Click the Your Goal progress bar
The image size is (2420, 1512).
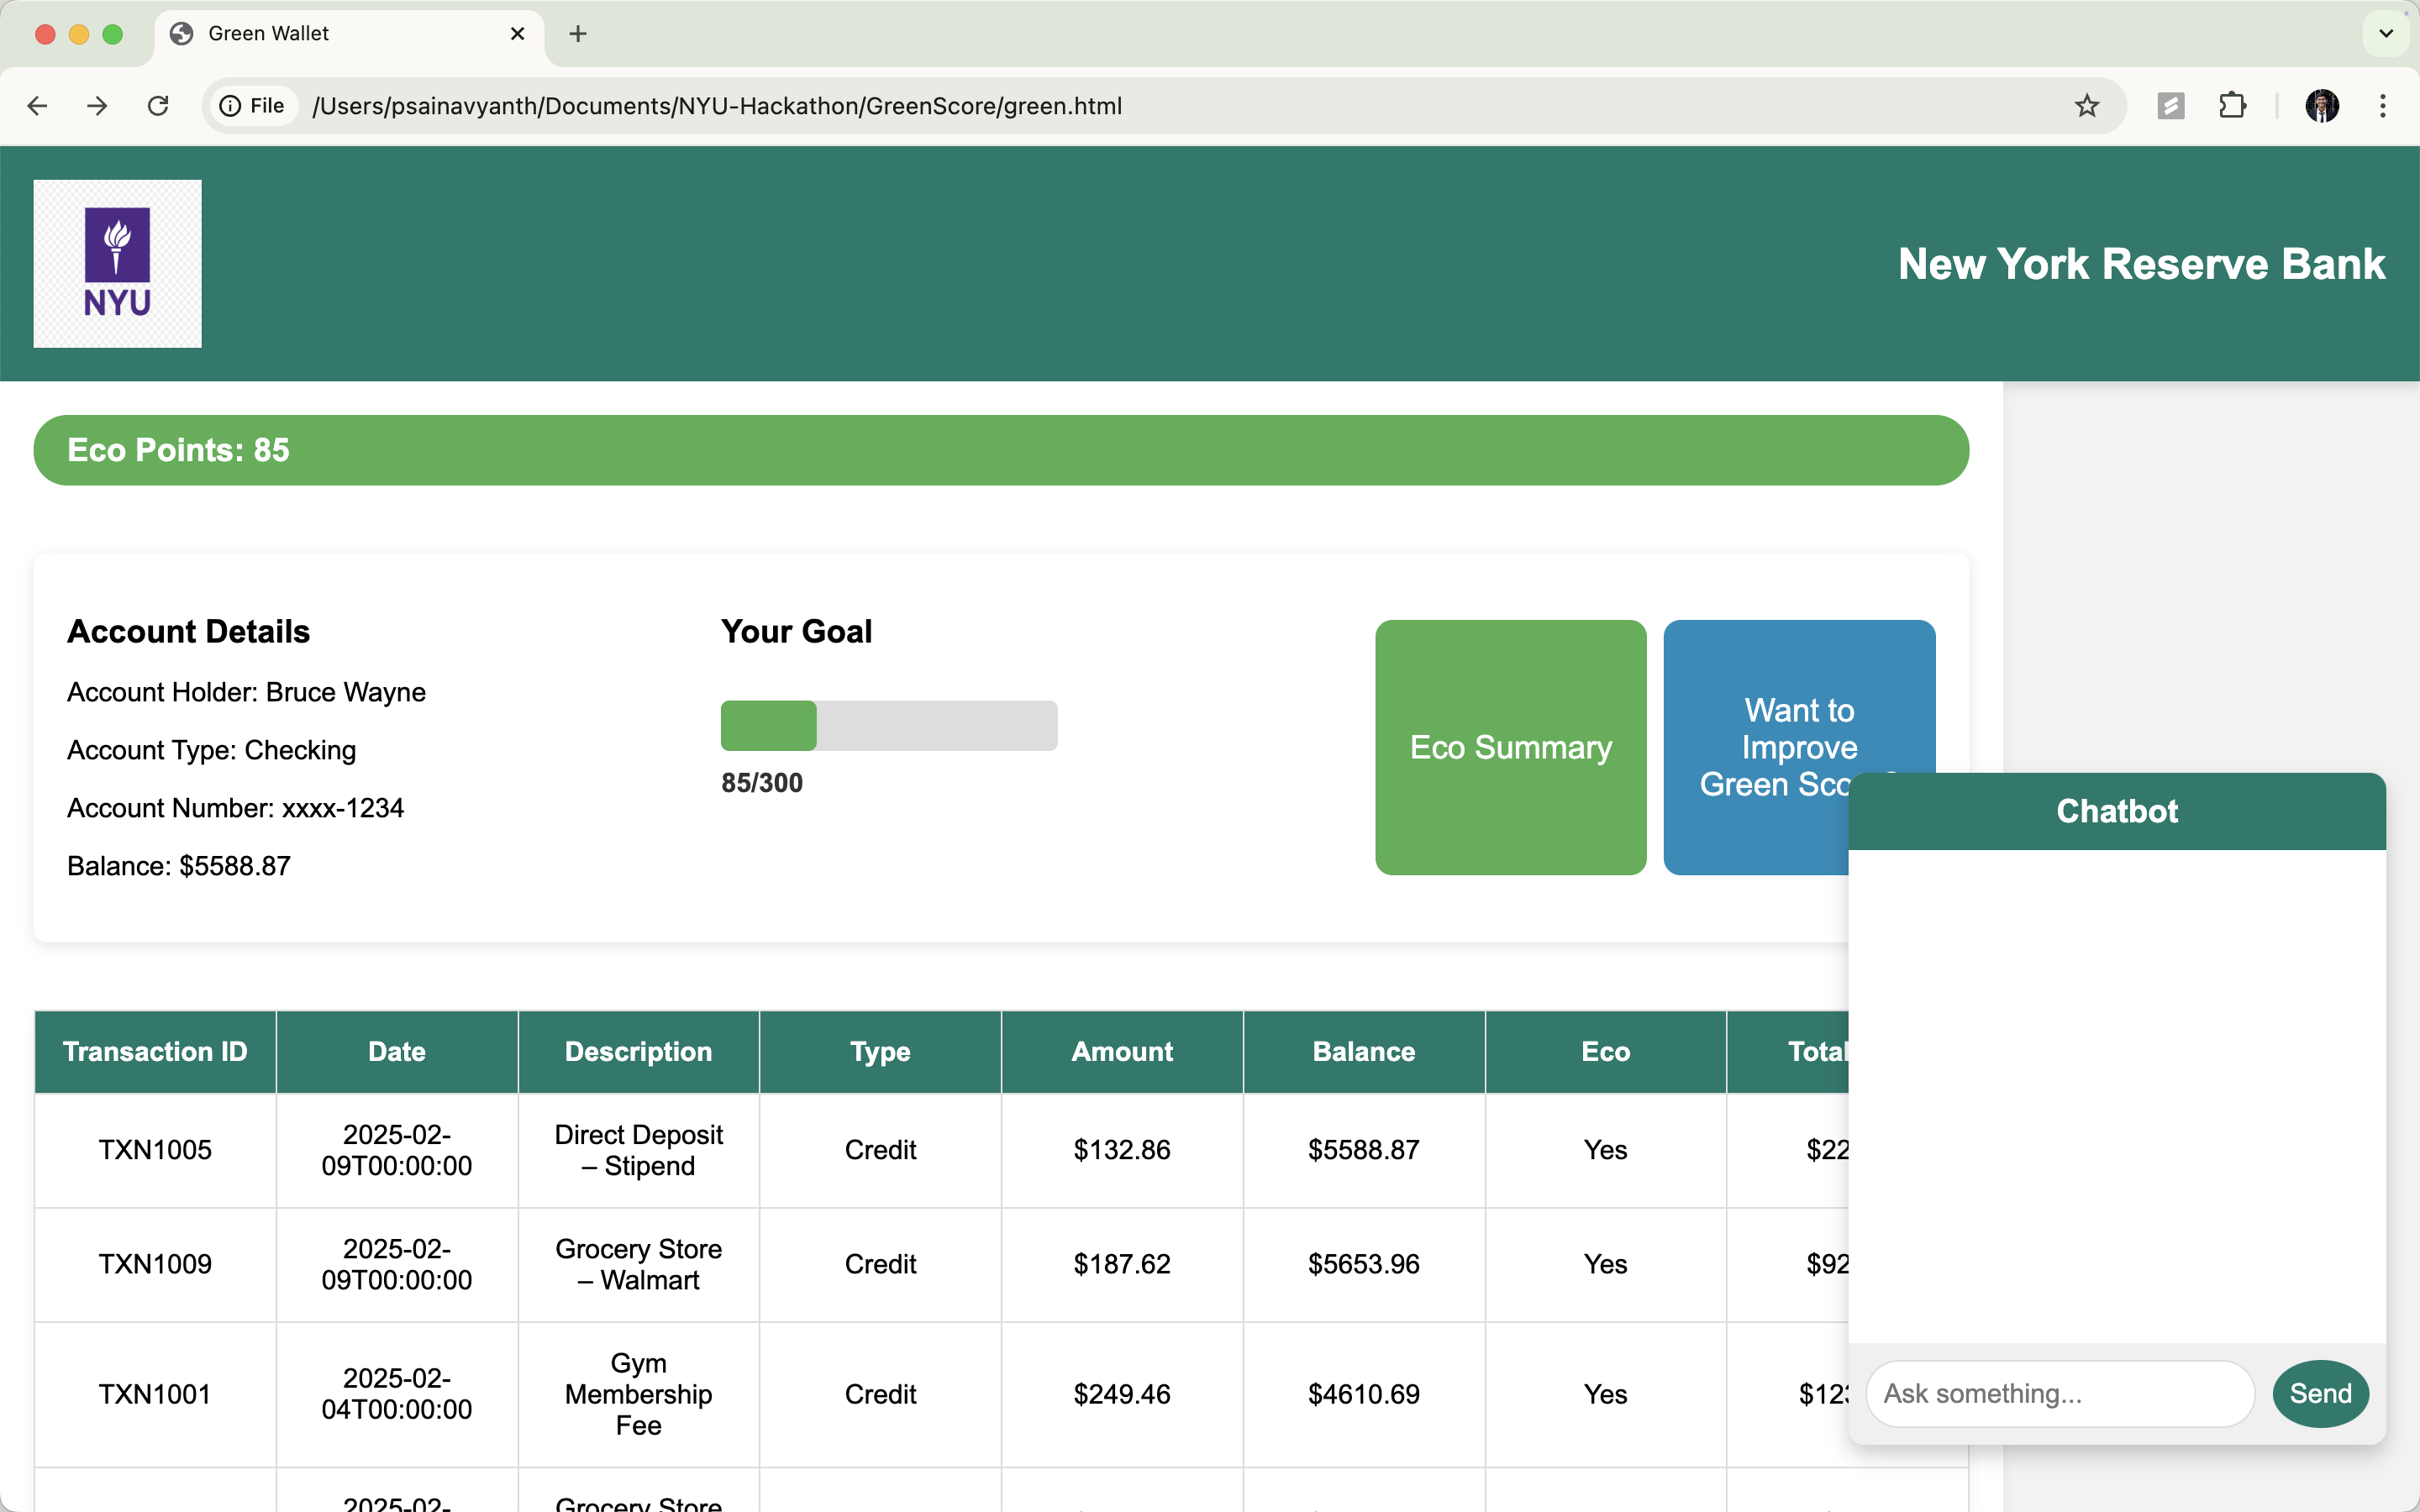click(x=888, y=725)
